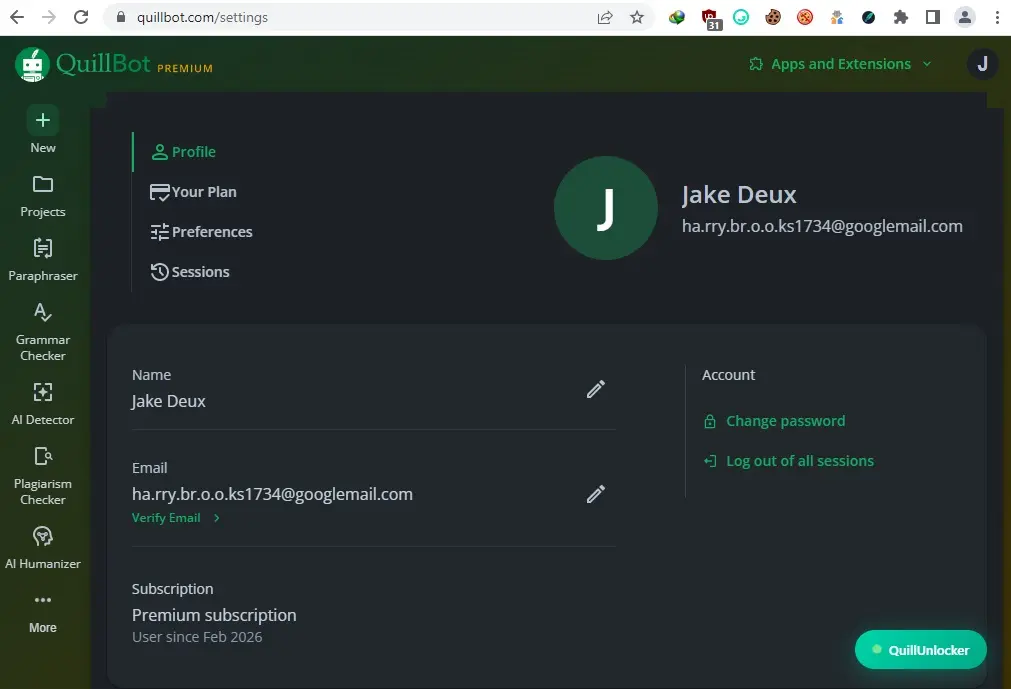
Task: Show More tools in sidebar
Action: click(43, 613)
